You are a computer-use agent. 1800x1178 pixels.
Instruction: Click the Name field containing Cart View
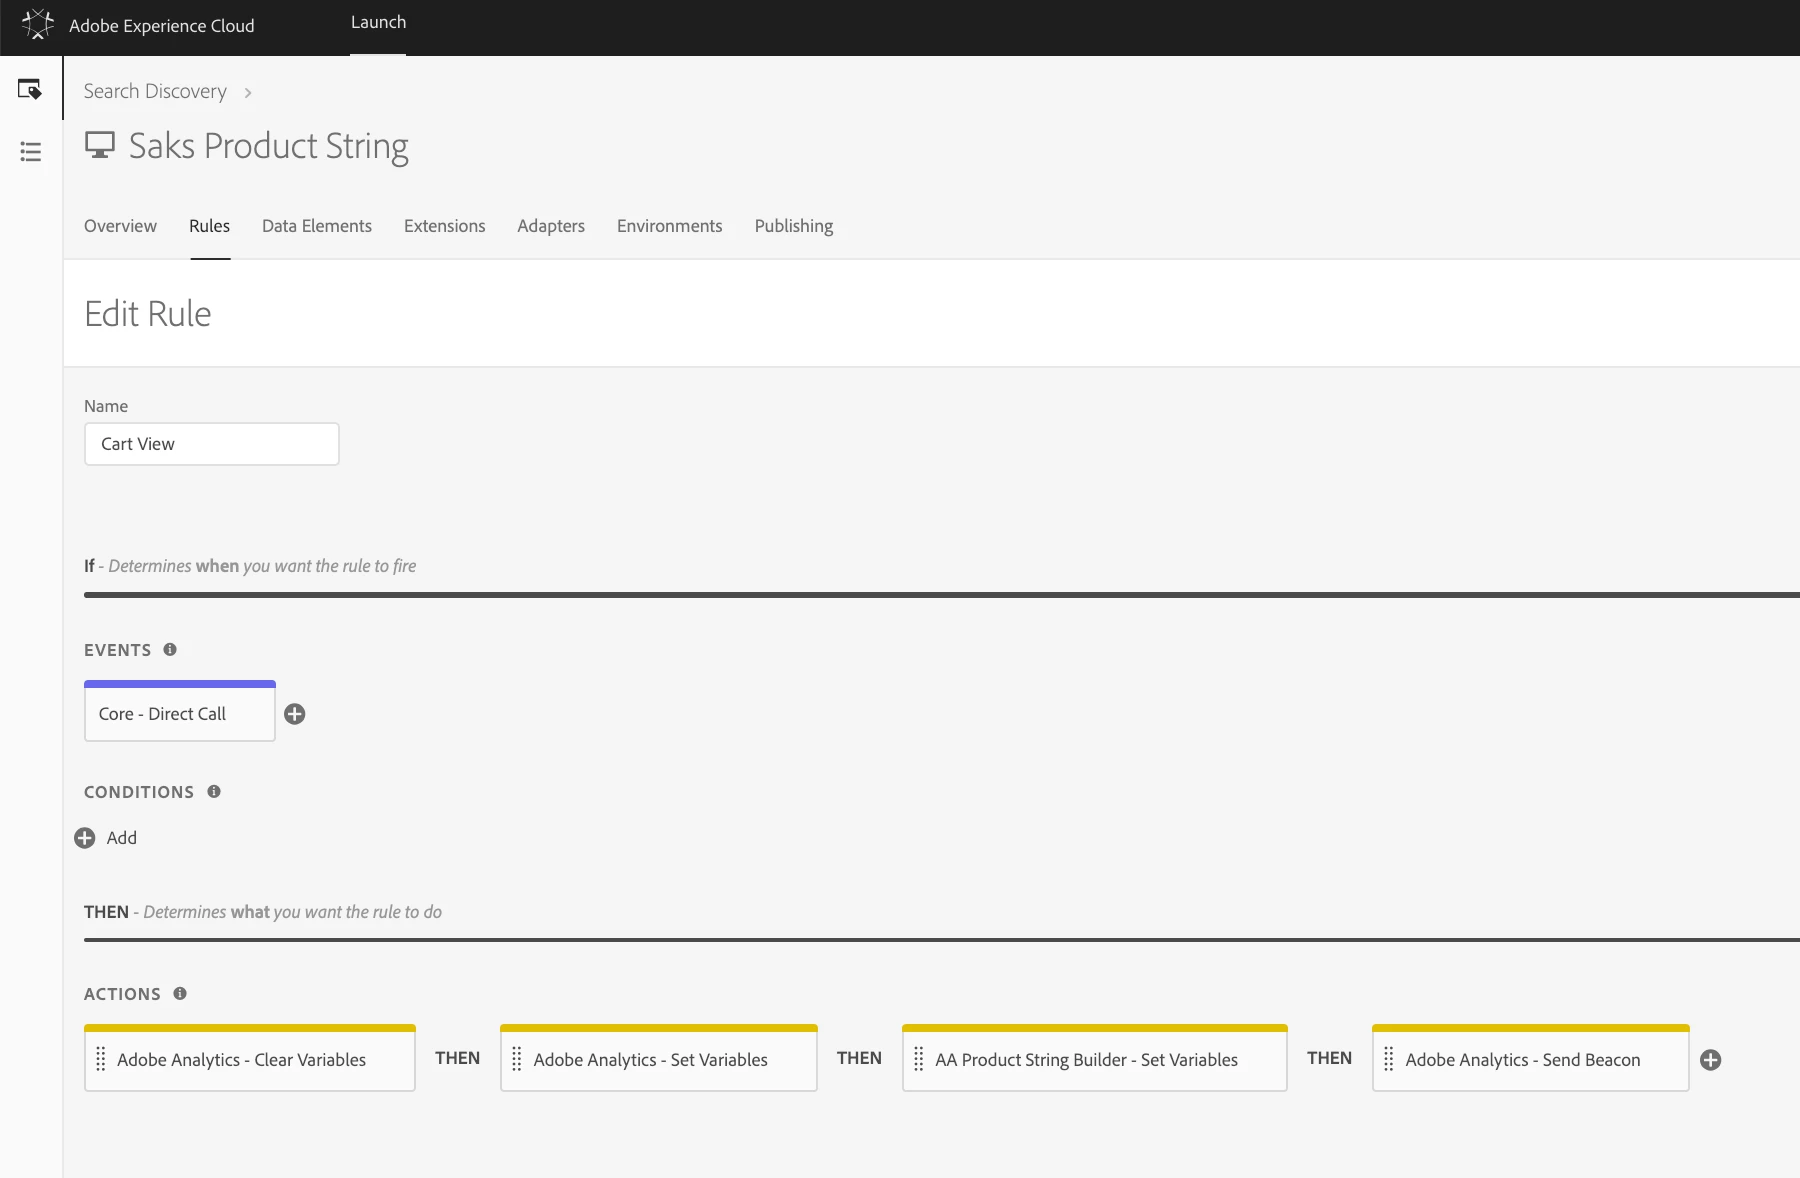[x=212, y=444]
